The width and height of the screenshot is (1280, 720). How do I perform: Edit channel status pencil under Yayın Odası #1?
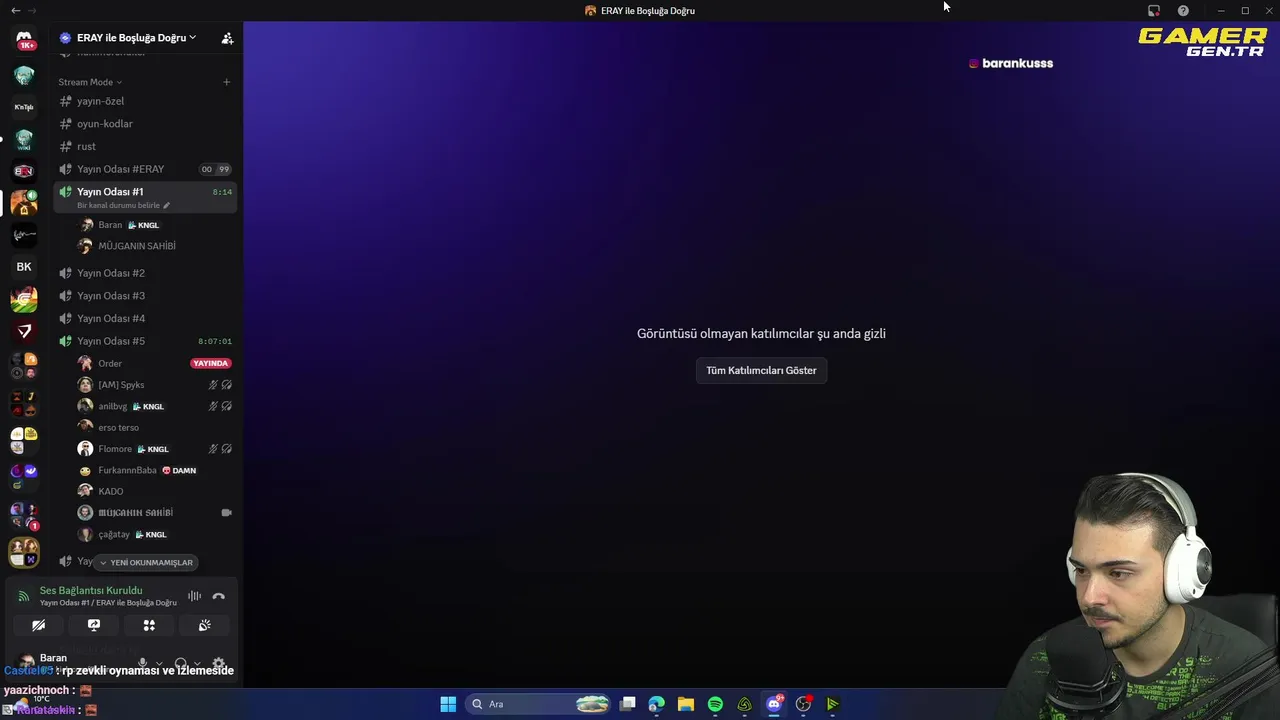point(167,206)
